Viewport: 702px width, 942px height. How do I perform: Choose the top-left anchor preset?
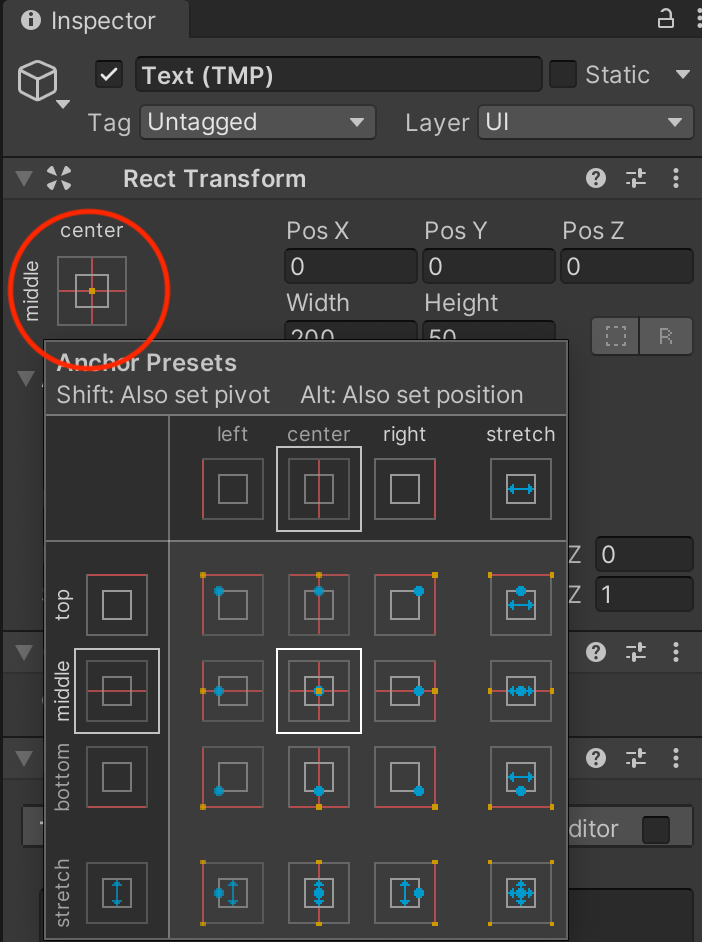[232, 604]
